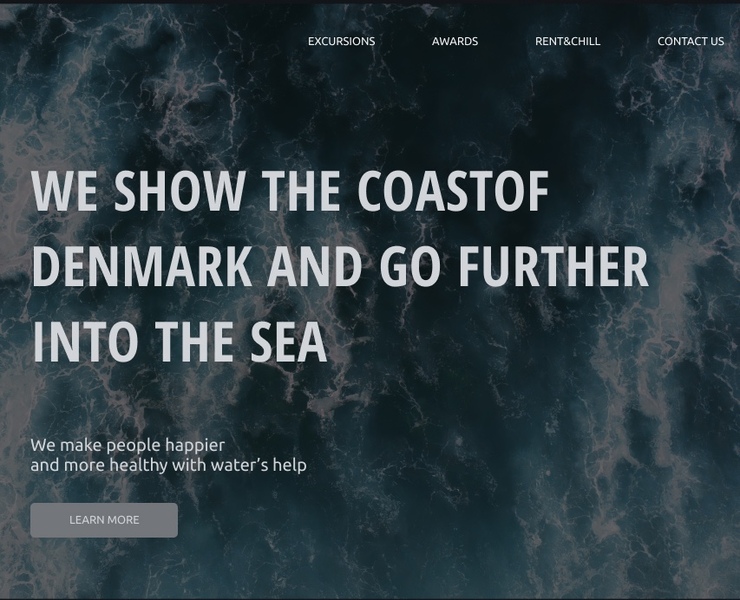
Task: Click the word SHOW in the headline
Action: point(178,191)
